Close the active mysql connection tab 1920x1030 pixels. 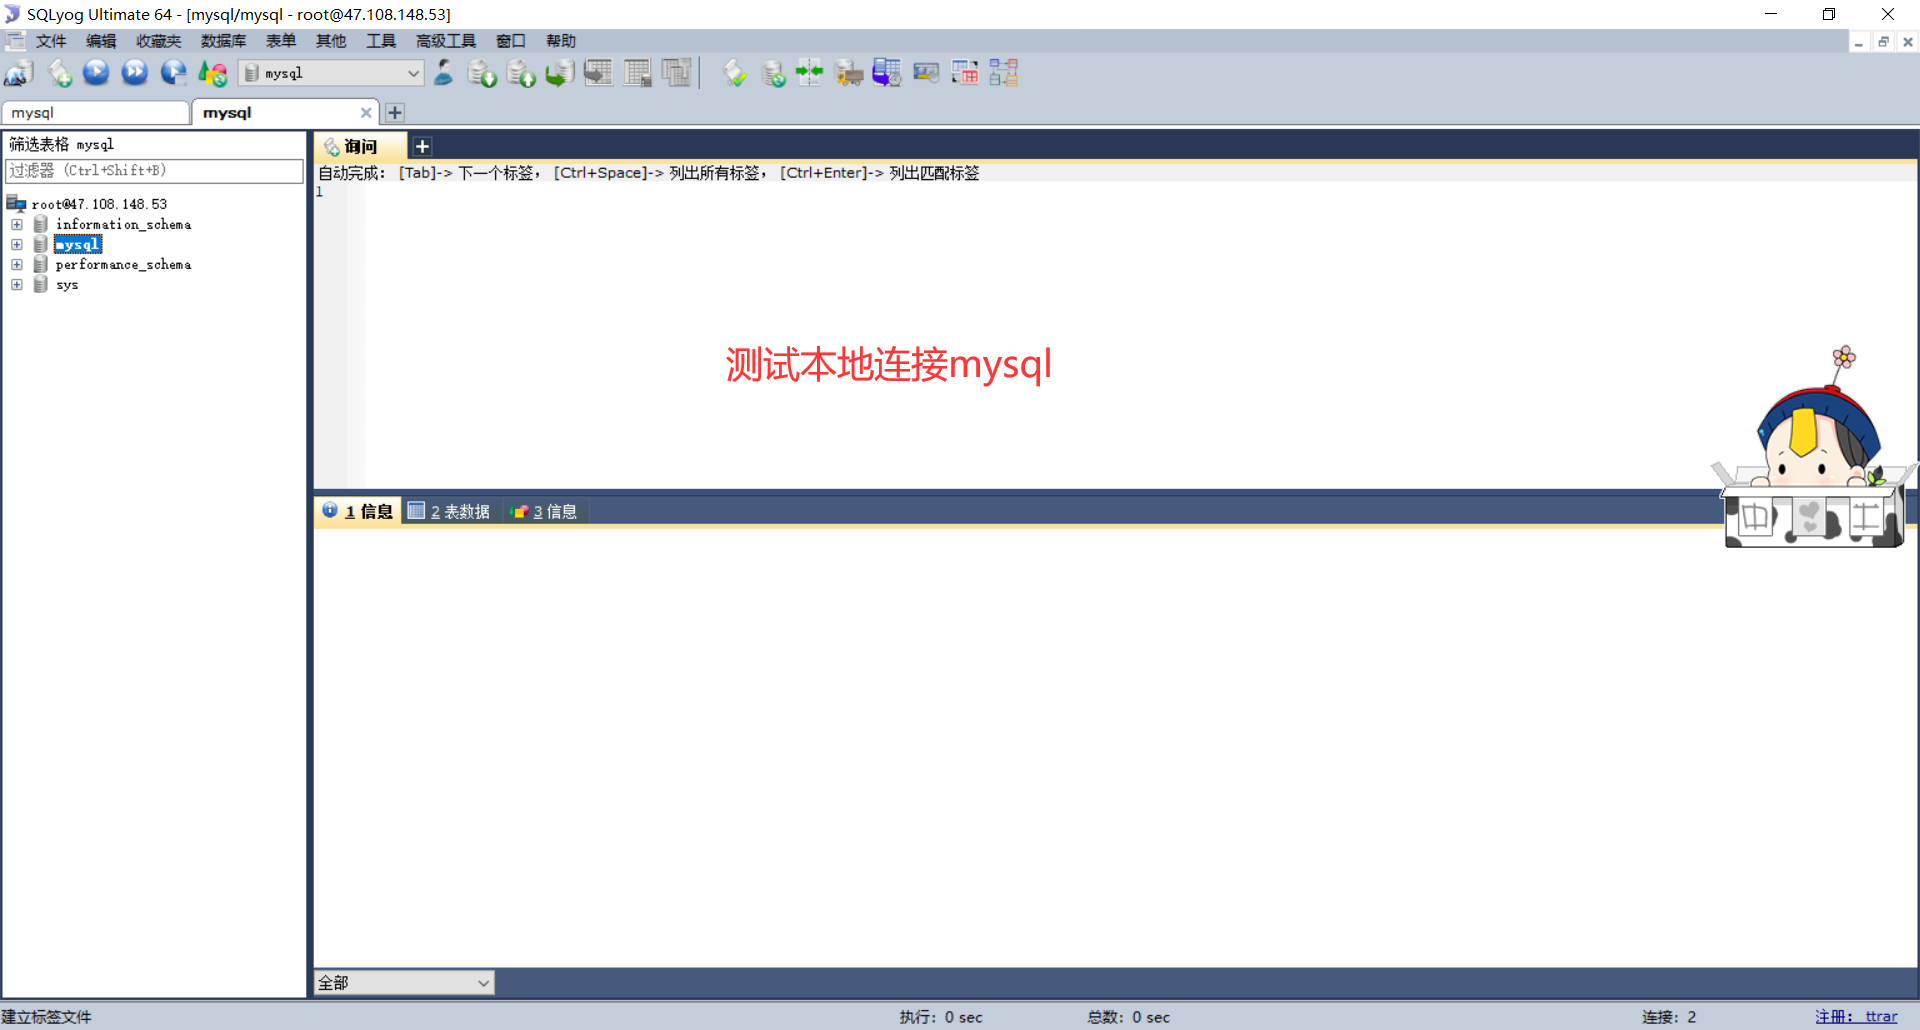pos(366,113)
